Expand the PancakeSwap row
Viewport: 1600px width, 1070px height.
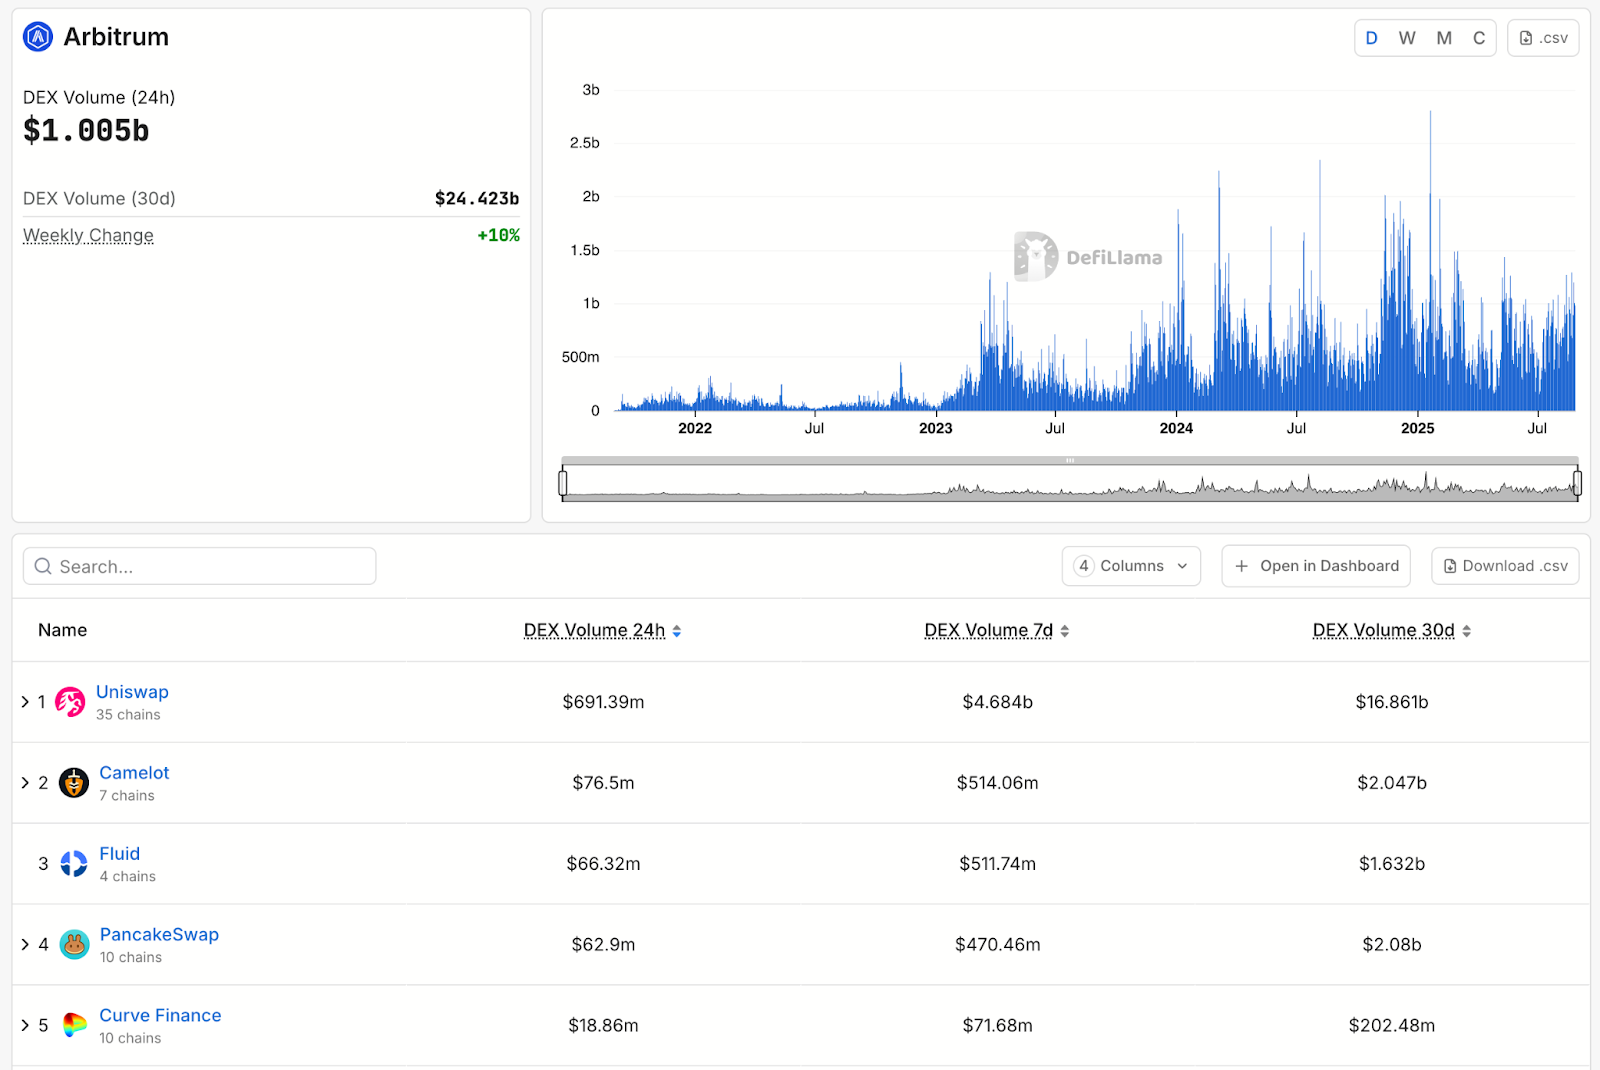[25, 944]
